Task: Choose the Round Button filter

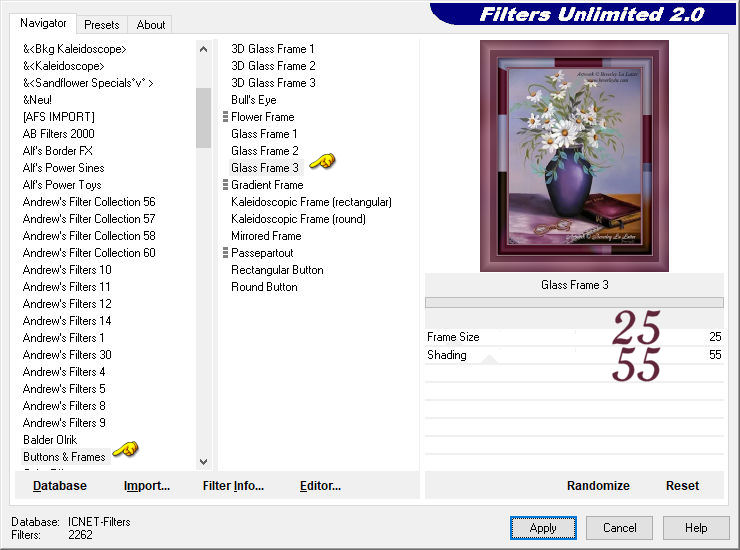Action: pyautogui.click(x=264, y=287)
